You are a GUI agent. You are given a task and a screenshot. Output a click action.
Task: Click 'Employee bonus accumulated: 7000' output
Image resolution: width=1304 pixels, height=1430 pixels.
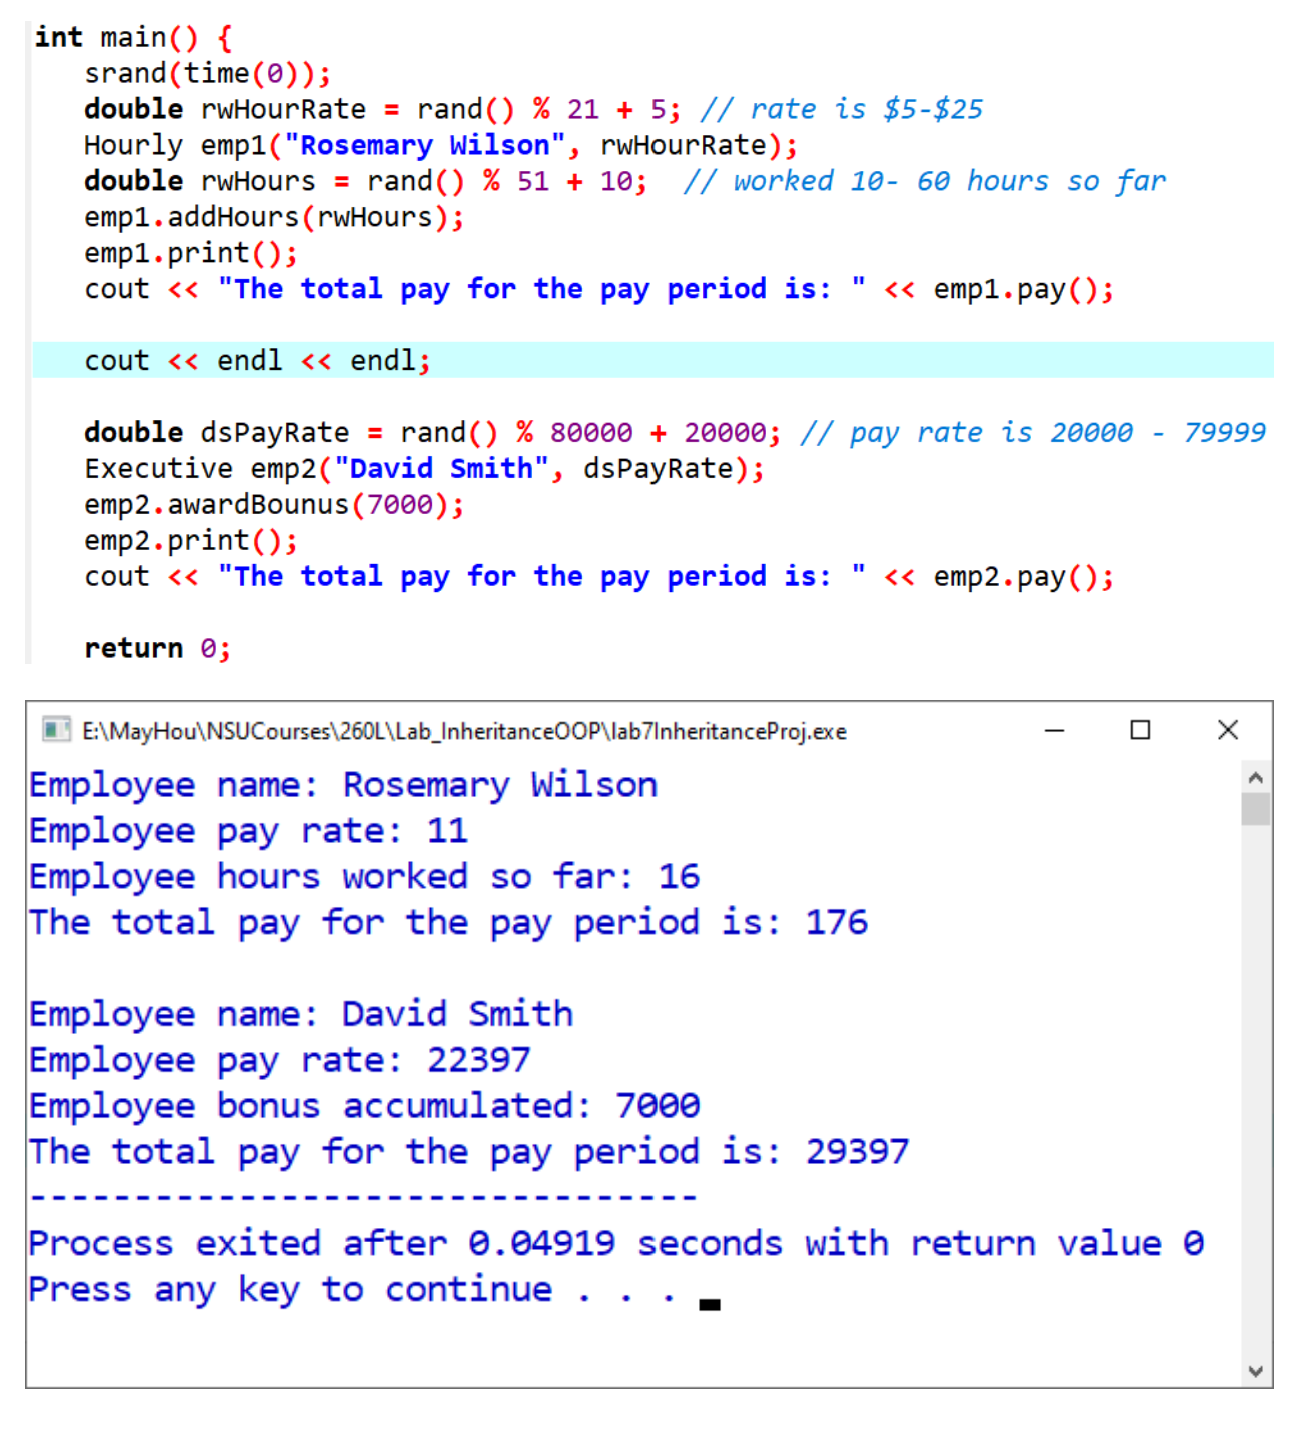tap(364, 1107)
